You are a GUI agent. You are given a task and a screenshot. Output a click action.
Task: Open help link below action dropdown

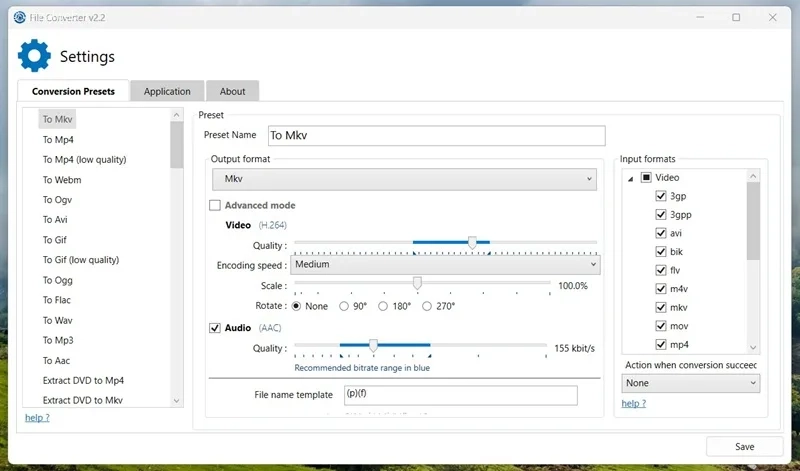pos(634,403)
